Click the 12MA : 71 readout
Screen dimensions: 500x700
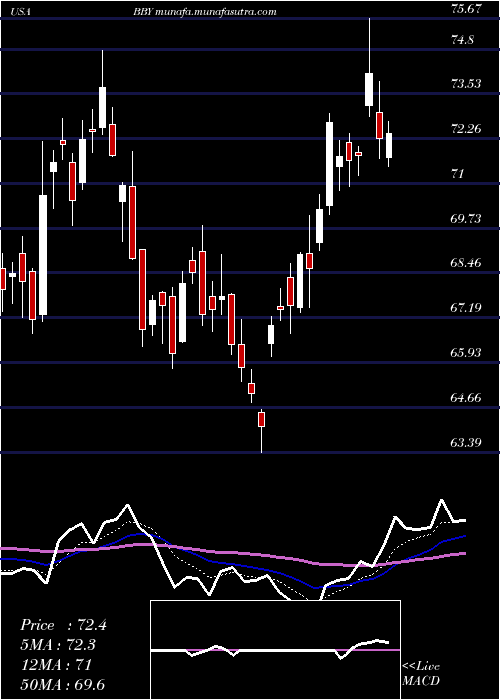click(56, 665)
